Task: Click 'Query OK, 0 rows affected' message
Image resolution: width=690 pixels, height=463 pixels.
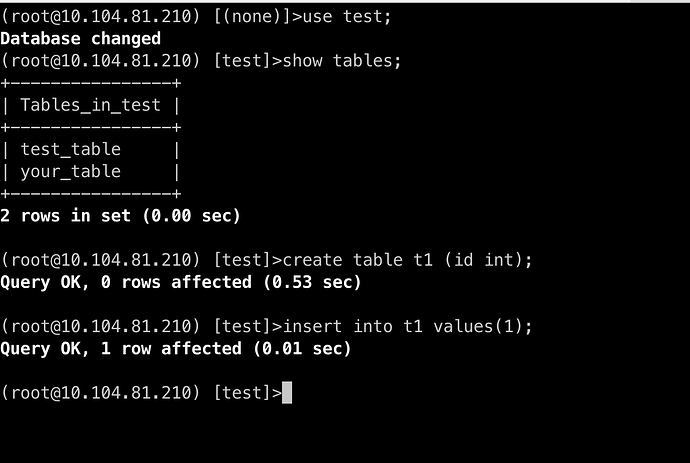Action: click(126, 282)
